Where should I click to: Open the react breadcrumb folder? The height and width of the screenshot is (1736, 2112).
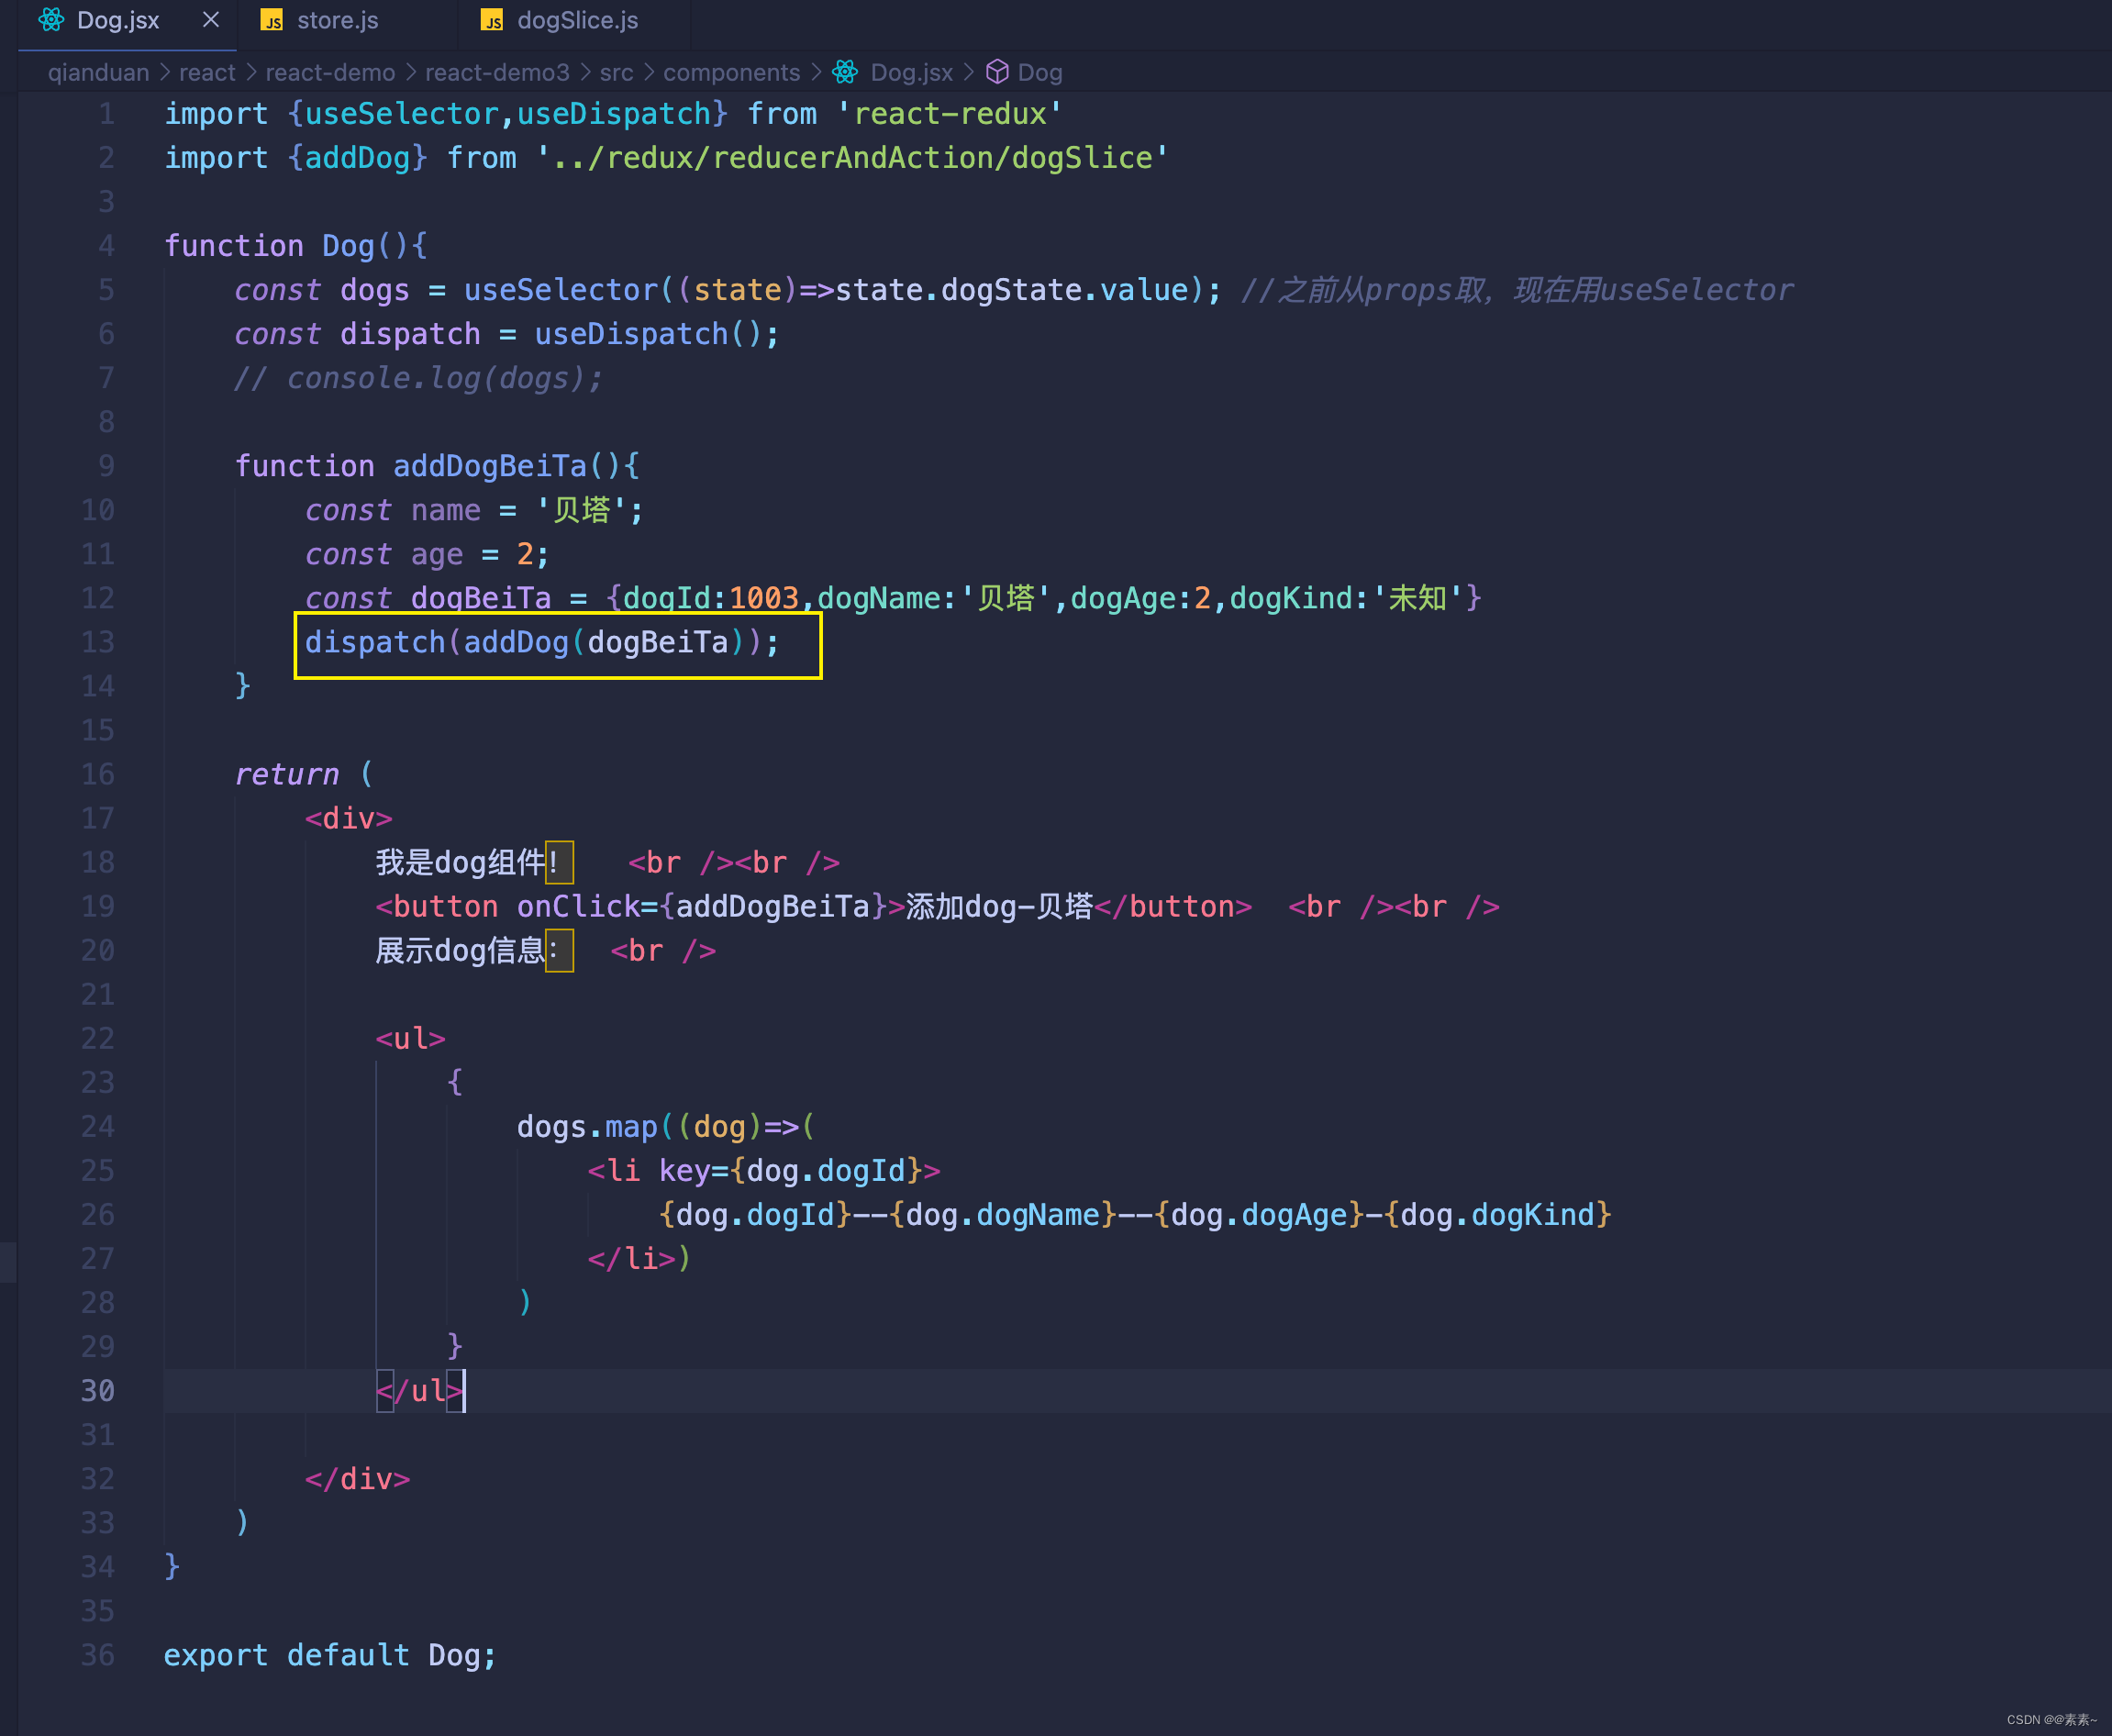[x=207, y=72]
